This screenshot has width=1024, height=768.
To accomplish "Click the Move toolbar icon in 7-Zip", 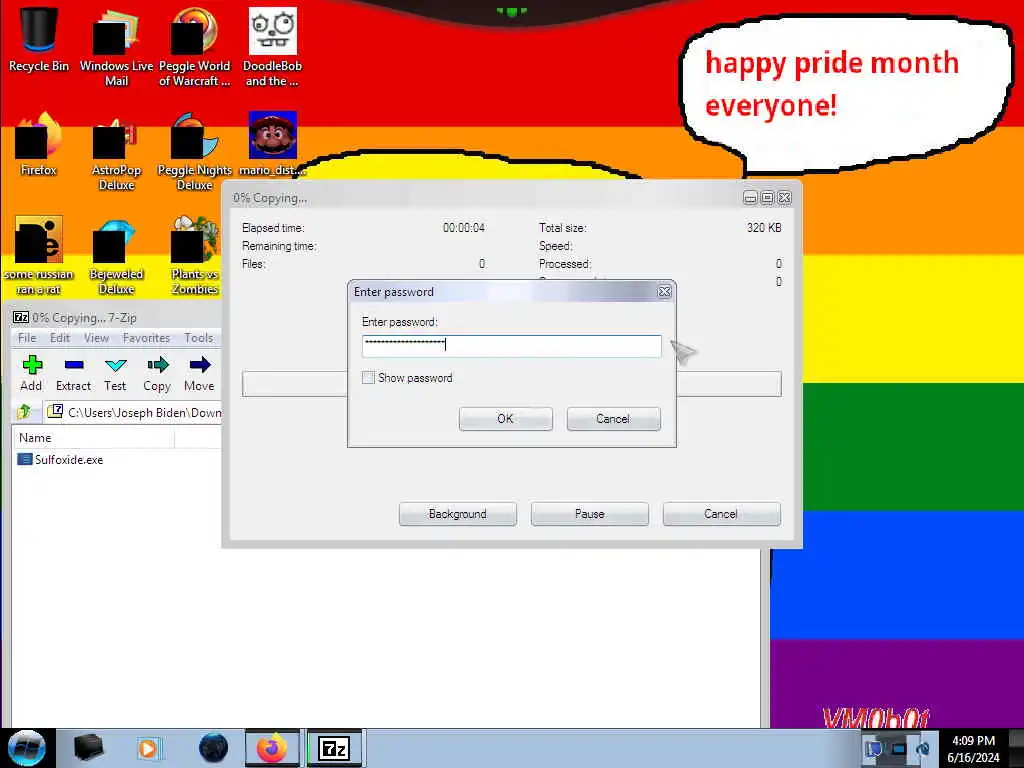I will click(x=199, y=373).
